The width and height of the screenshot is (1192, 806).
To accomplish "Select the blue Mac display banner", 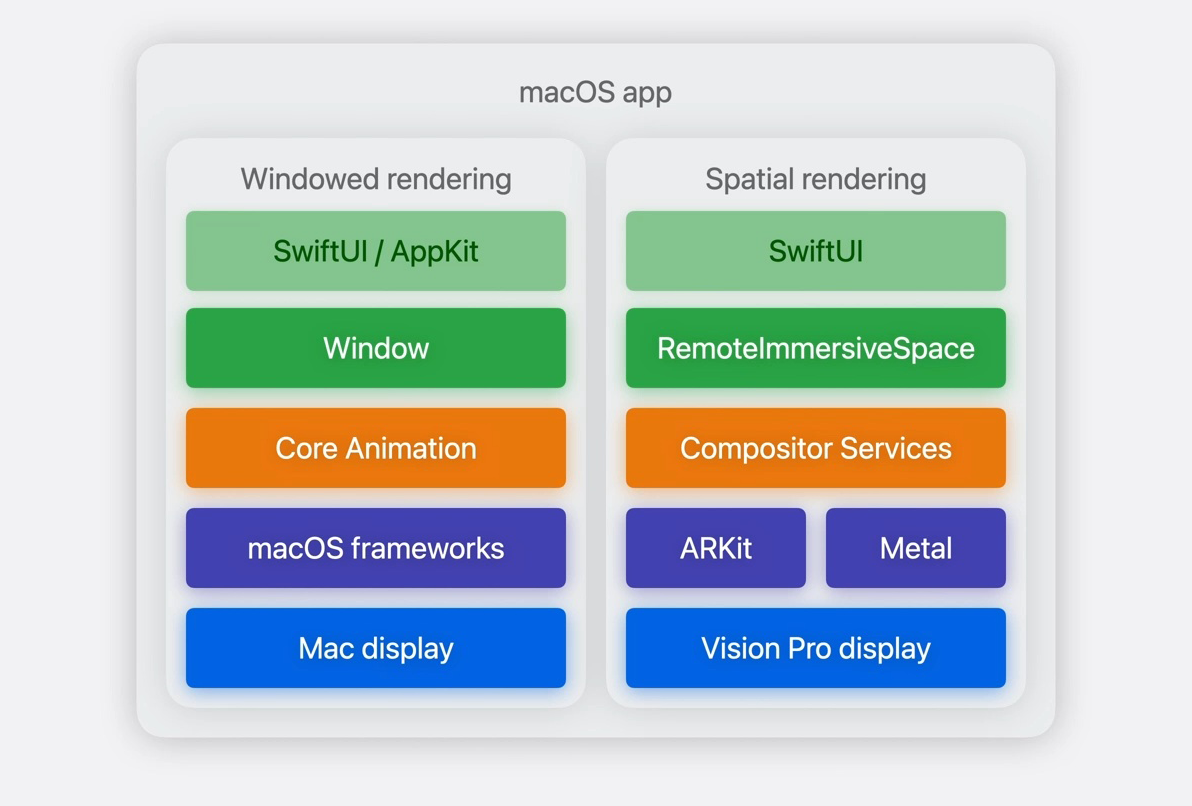I will point(375,647).
